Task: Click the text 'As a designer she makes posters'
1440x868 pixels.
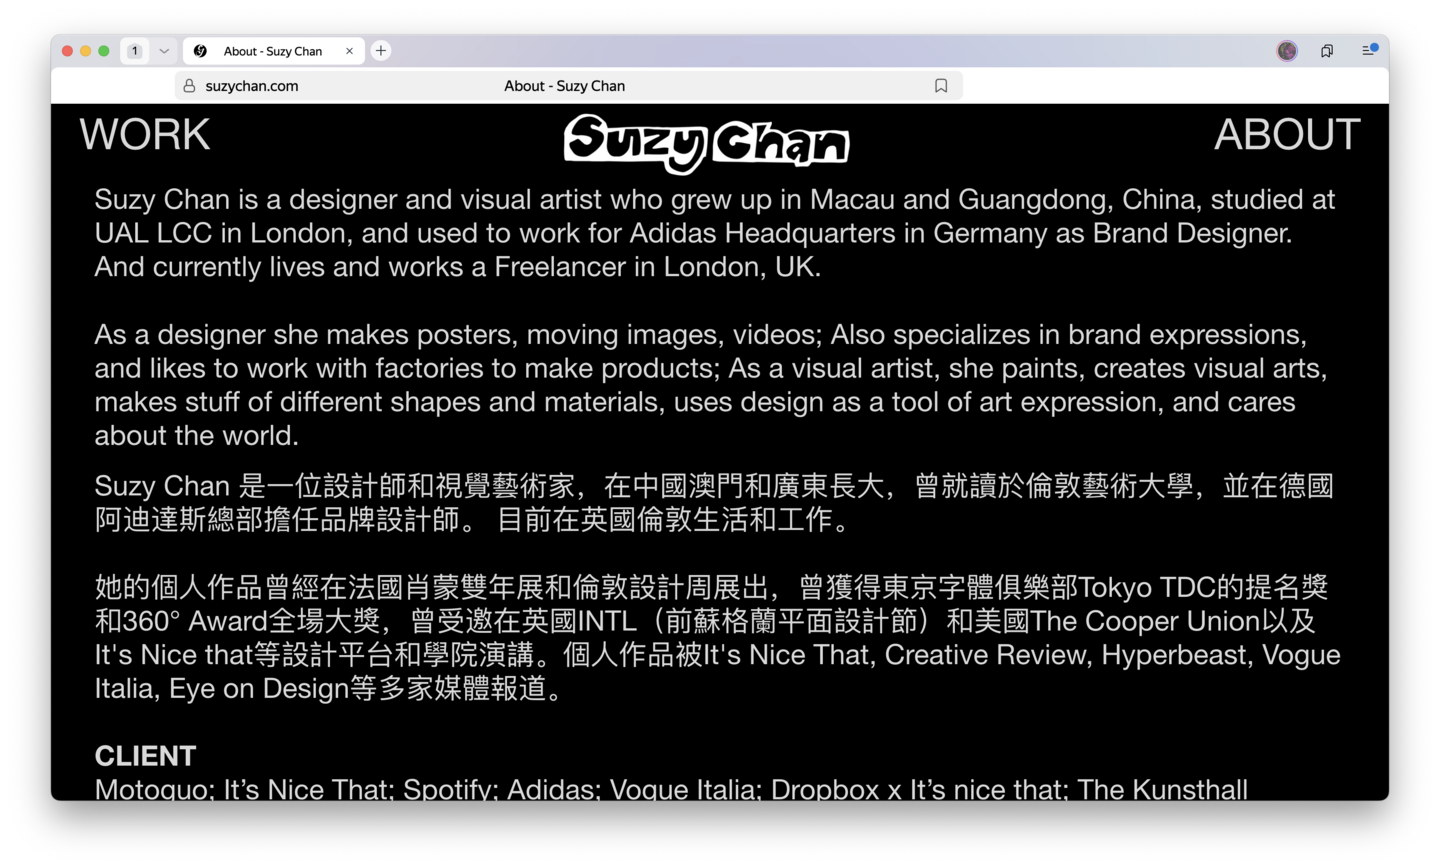Action: pos(306,335)
